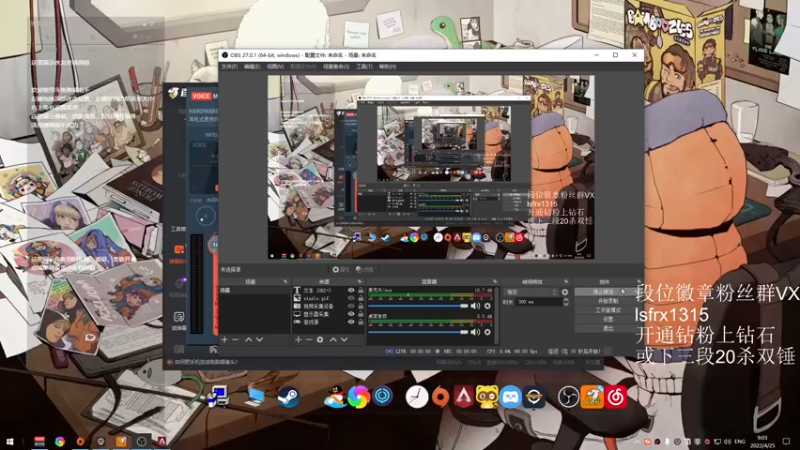This screenshot has width=800, height=450.
Task: Click the audio mixer vertical scrollbar
Action: click(x=496, y=314)
